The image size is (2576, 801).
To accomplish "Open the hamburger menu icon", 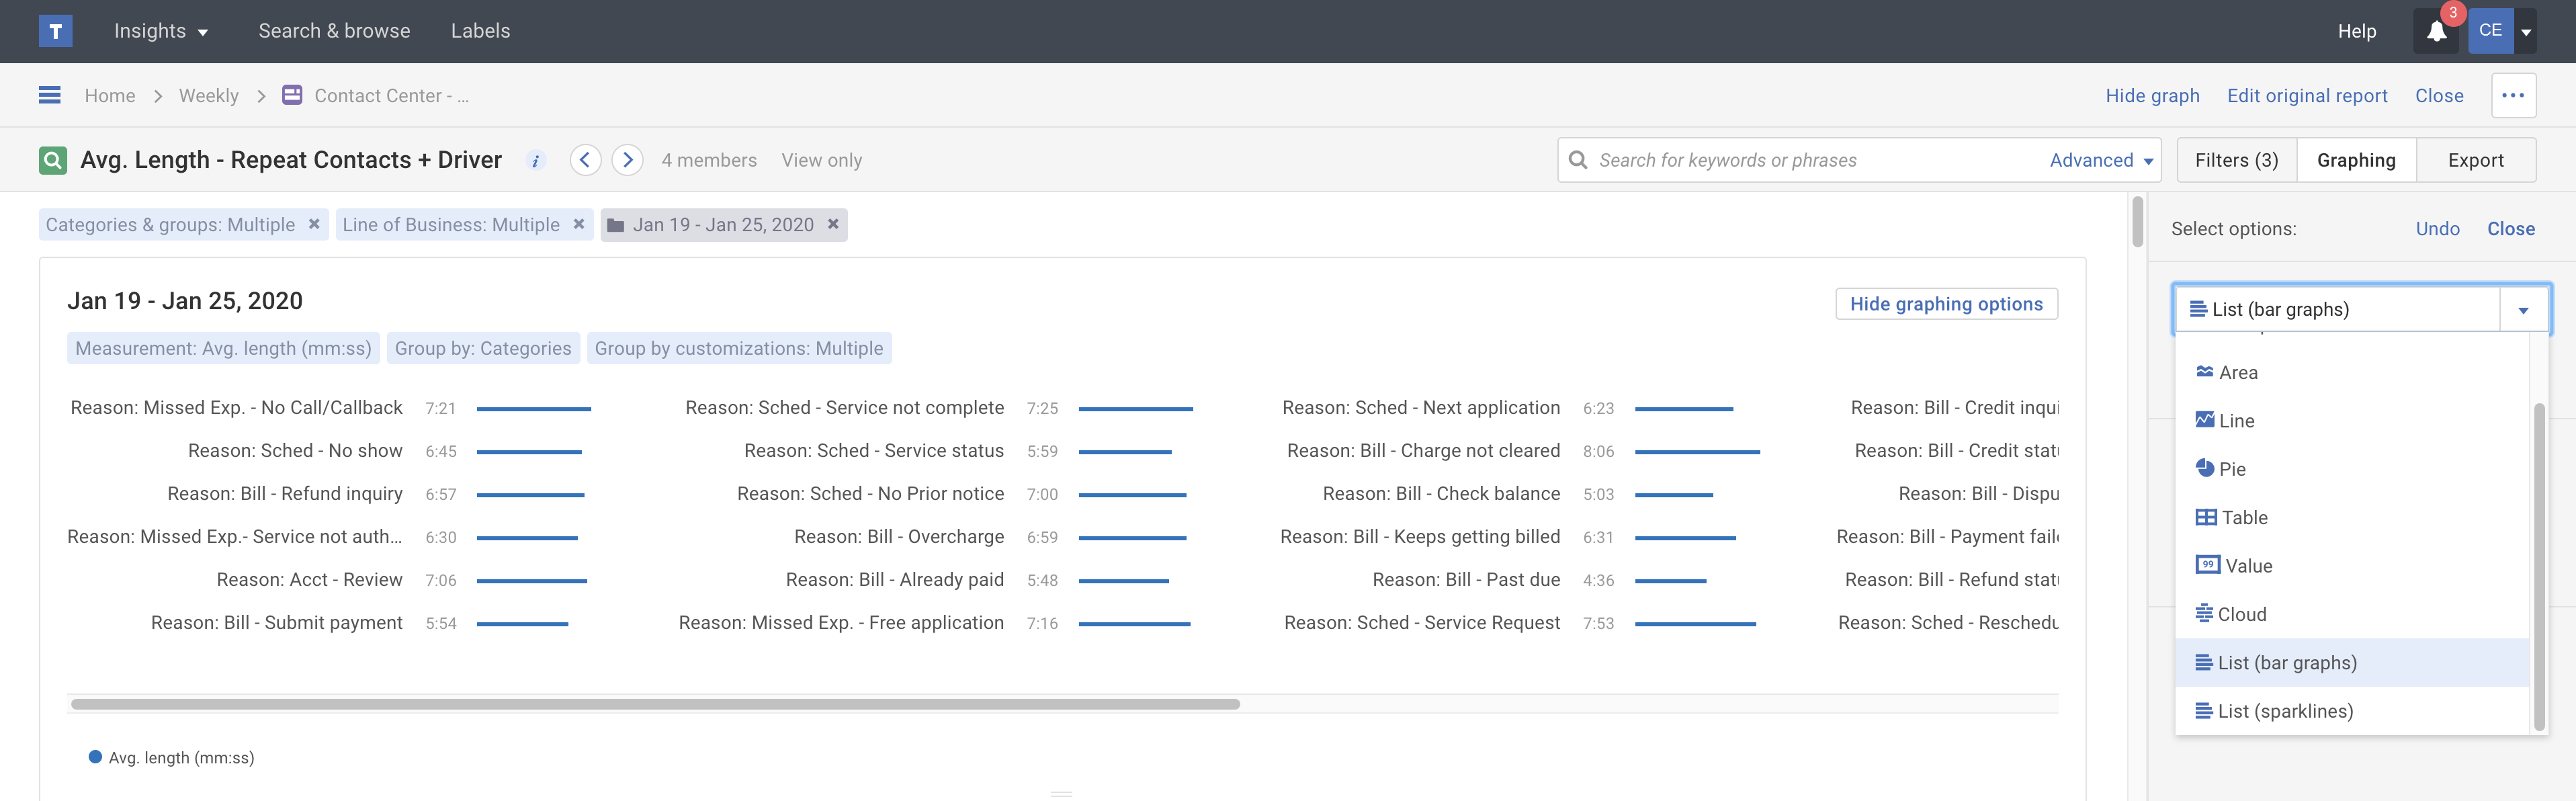I will pyautogui.click(x=50, y=95).
